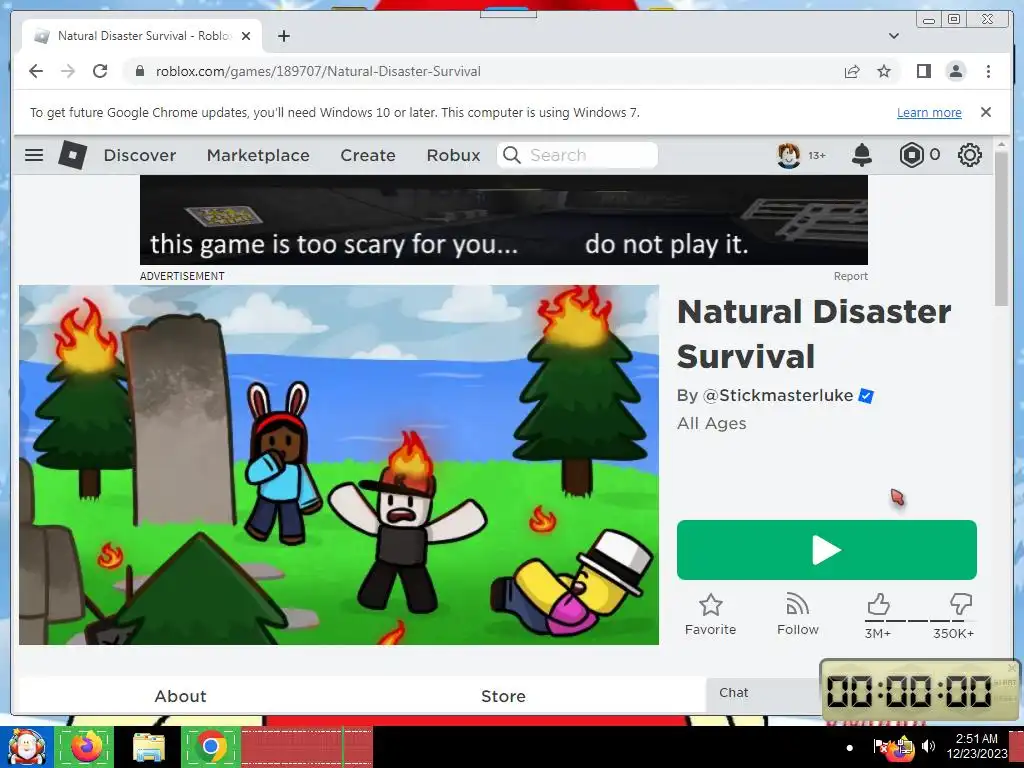Open the Learn more link

(x=929, y=112)
